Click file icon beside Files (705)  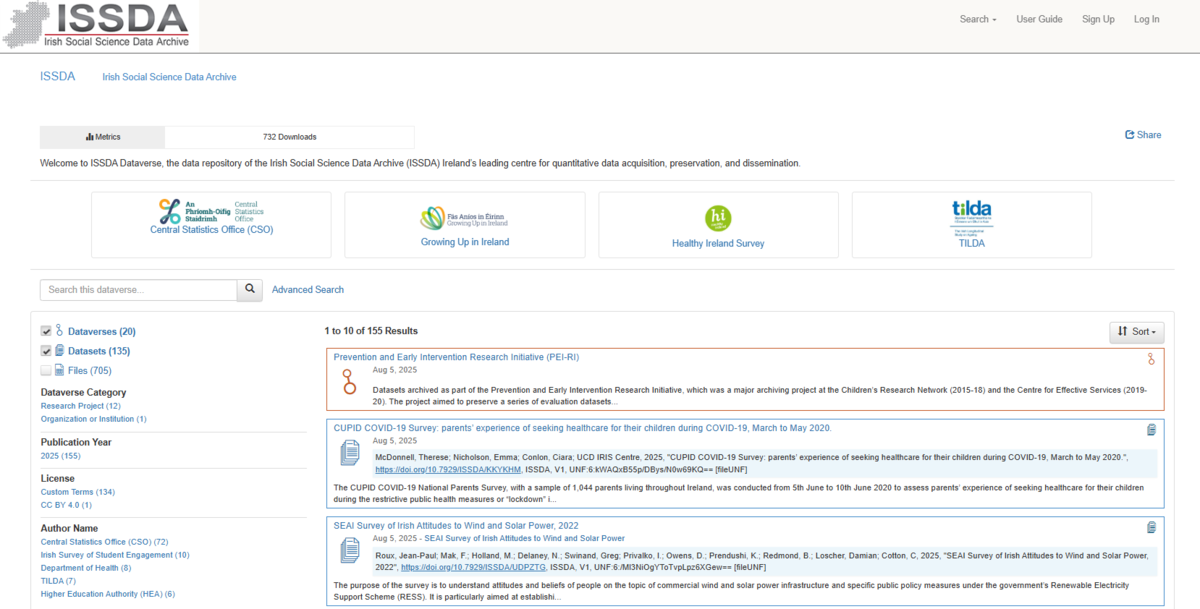(x=59, y=370)
